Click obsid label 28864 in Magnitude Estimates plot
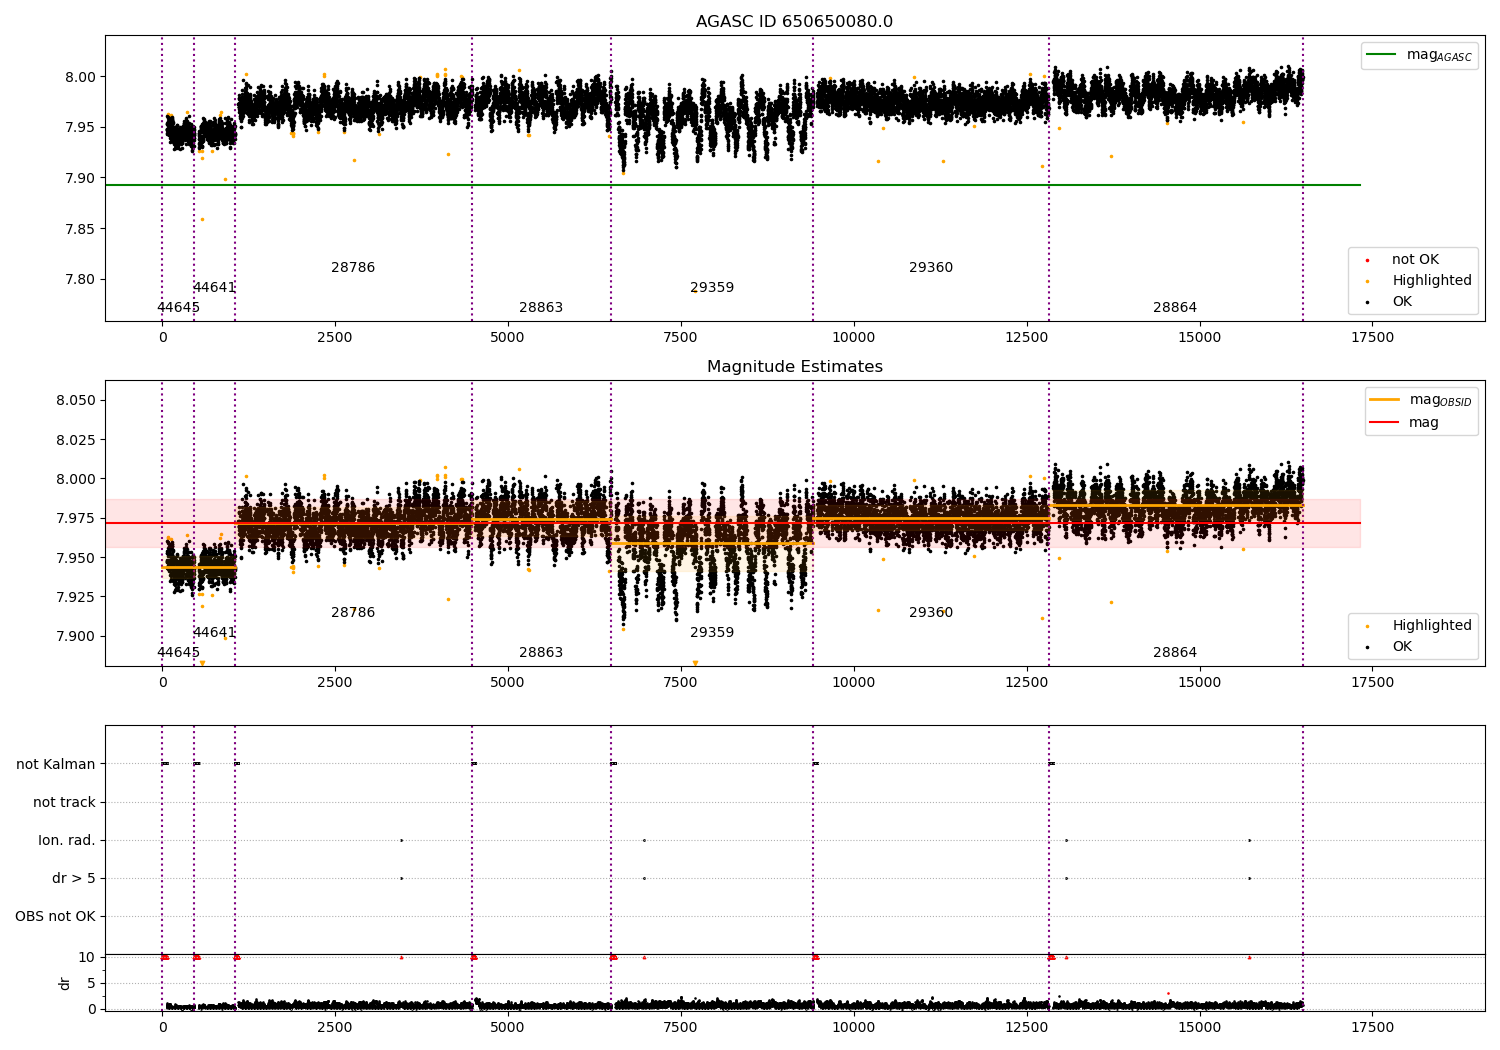The width and height of the screenshot is (1500, 1050). pos(1175,653)
